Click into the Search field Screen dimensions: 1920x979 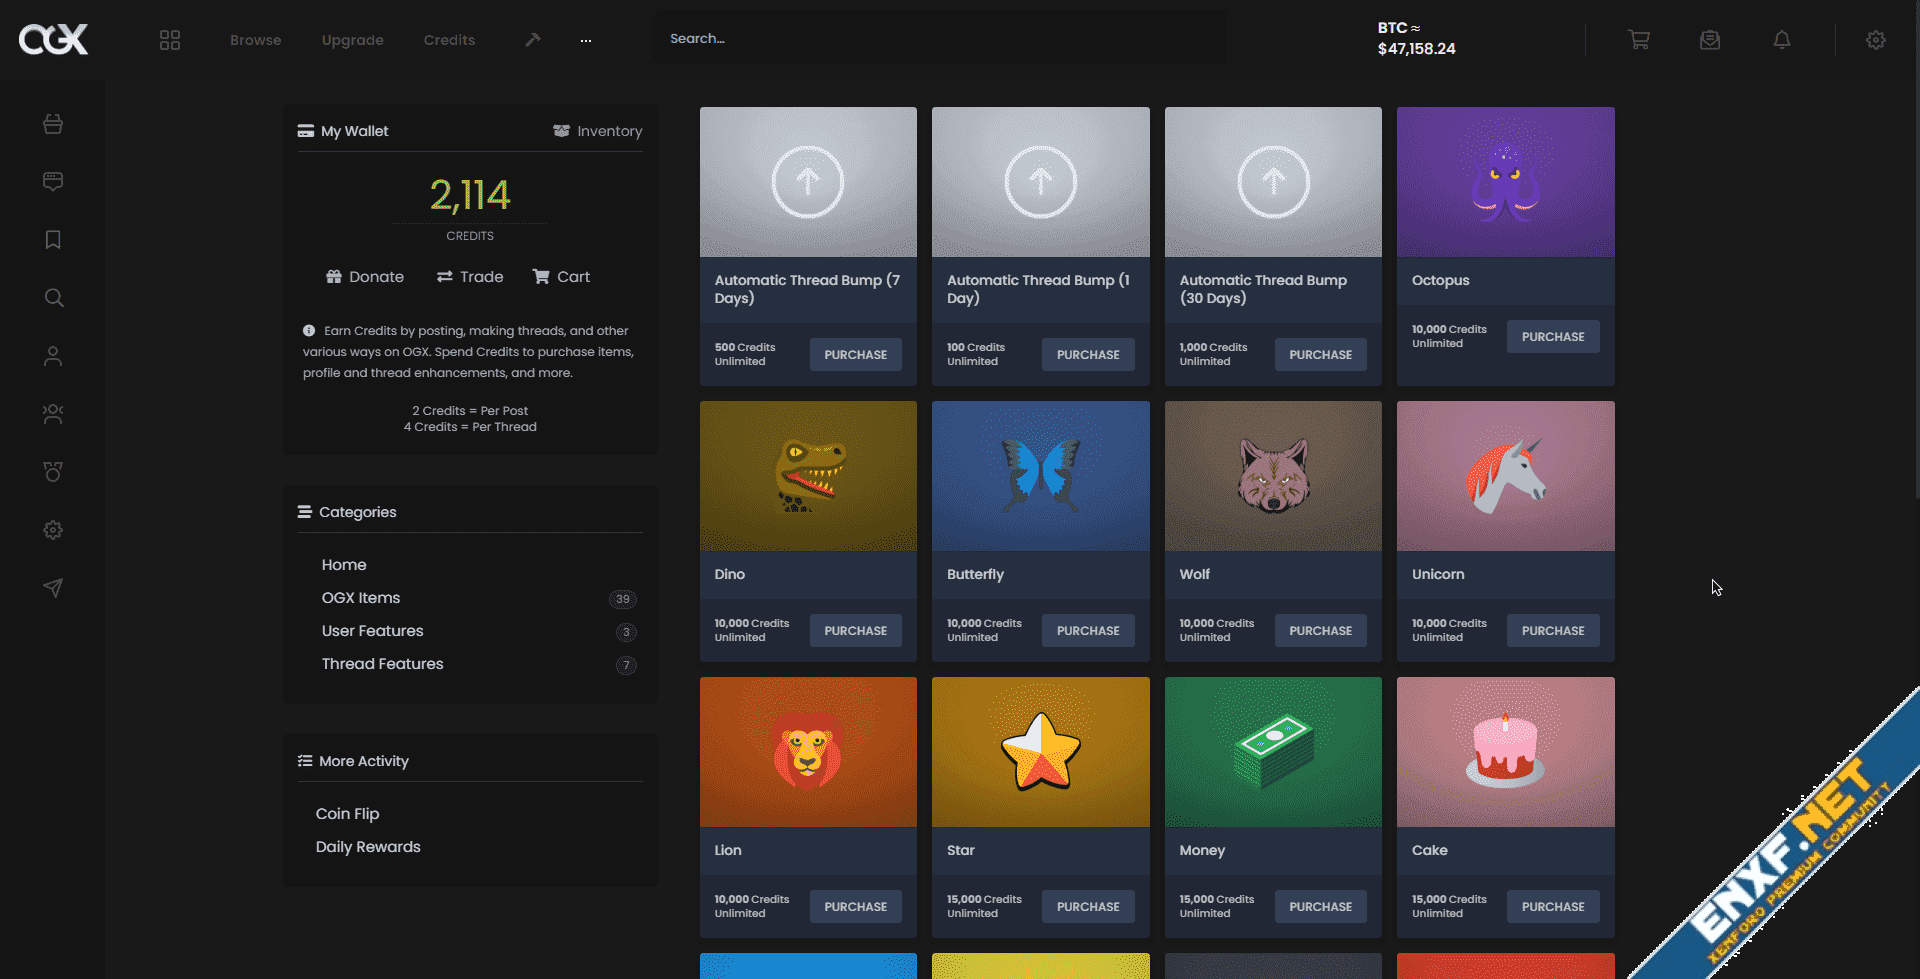coord(940,39)
